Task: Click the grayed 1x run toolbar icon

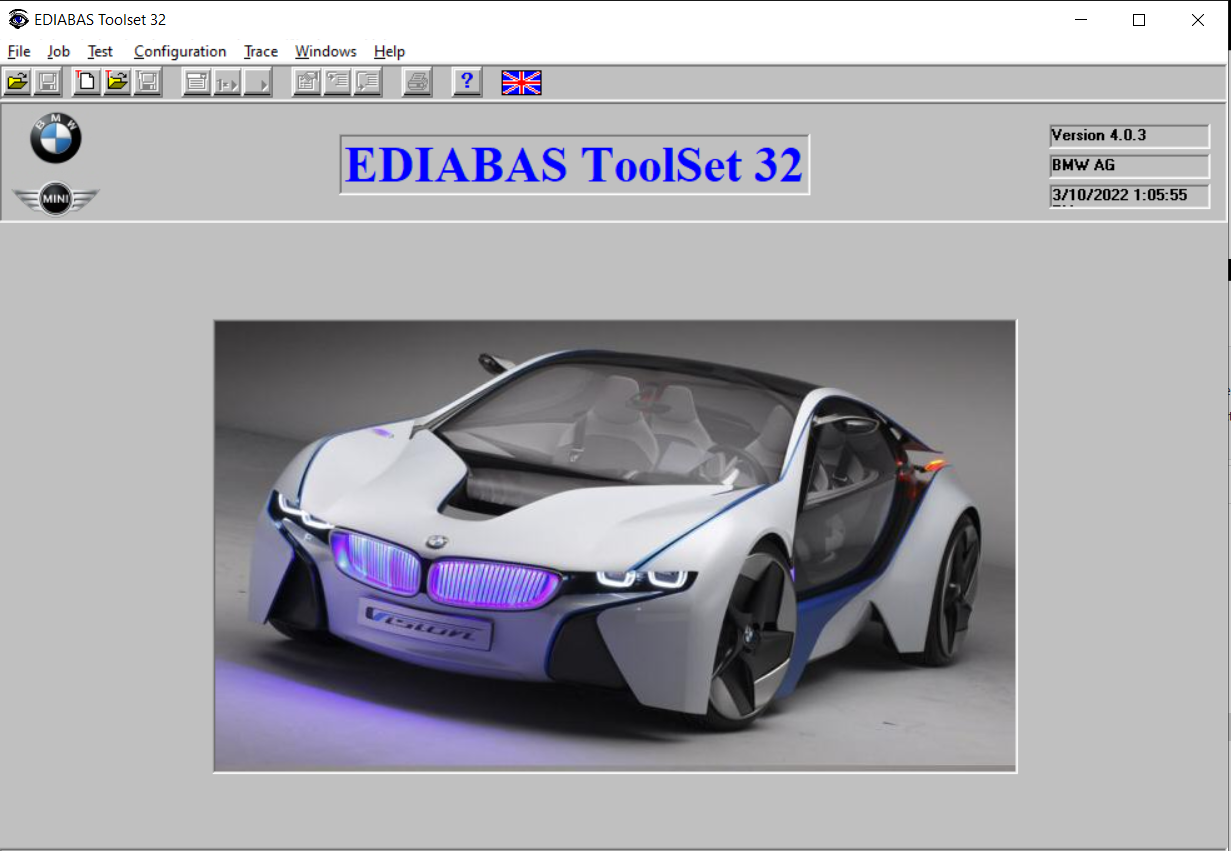Action: [227, 82]
